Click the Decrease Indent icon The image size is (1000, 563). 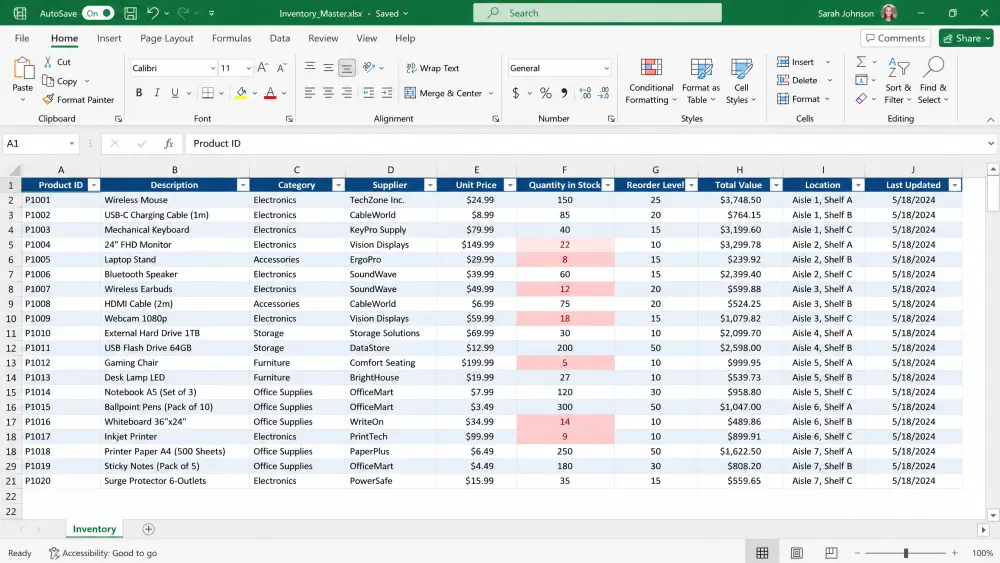coord(369,93)
